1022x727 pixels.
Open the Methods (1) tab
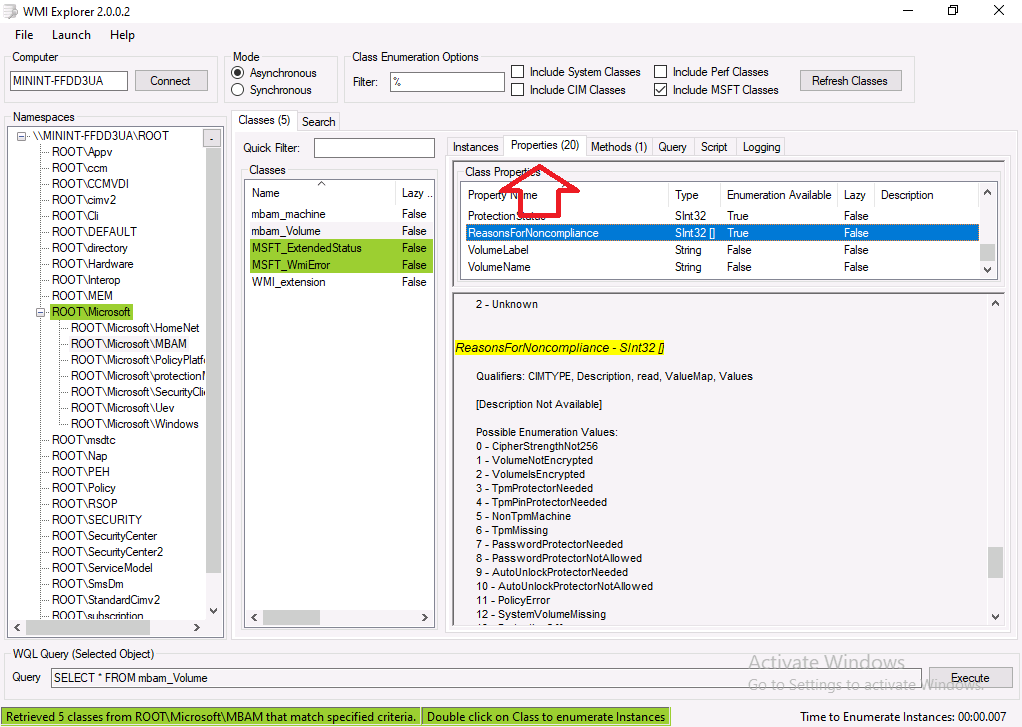(619, 147)
